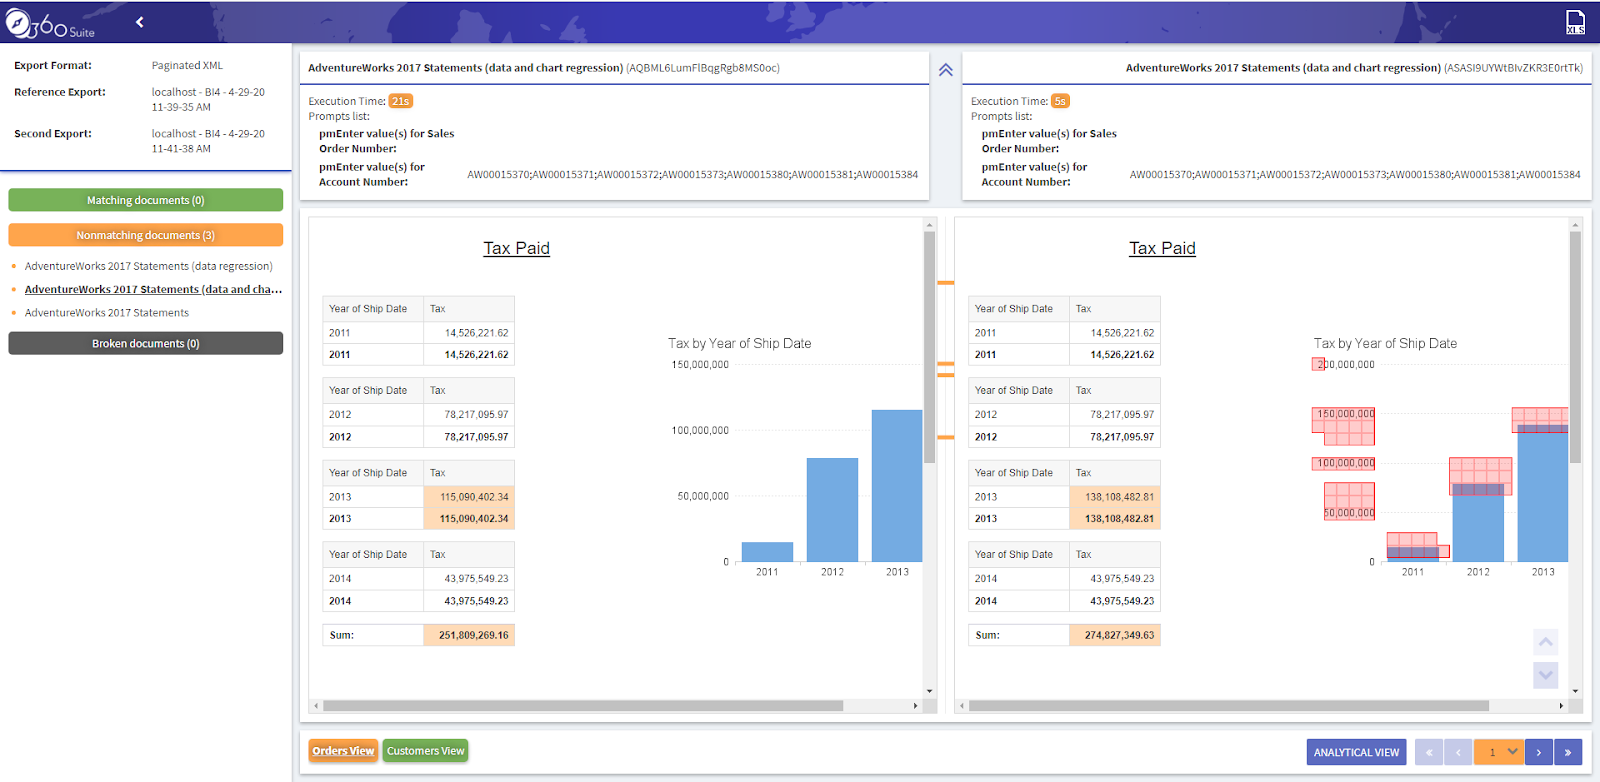Go to next page button
The height and width of the screenshot is (782, 1600).
pos(1538,752)
